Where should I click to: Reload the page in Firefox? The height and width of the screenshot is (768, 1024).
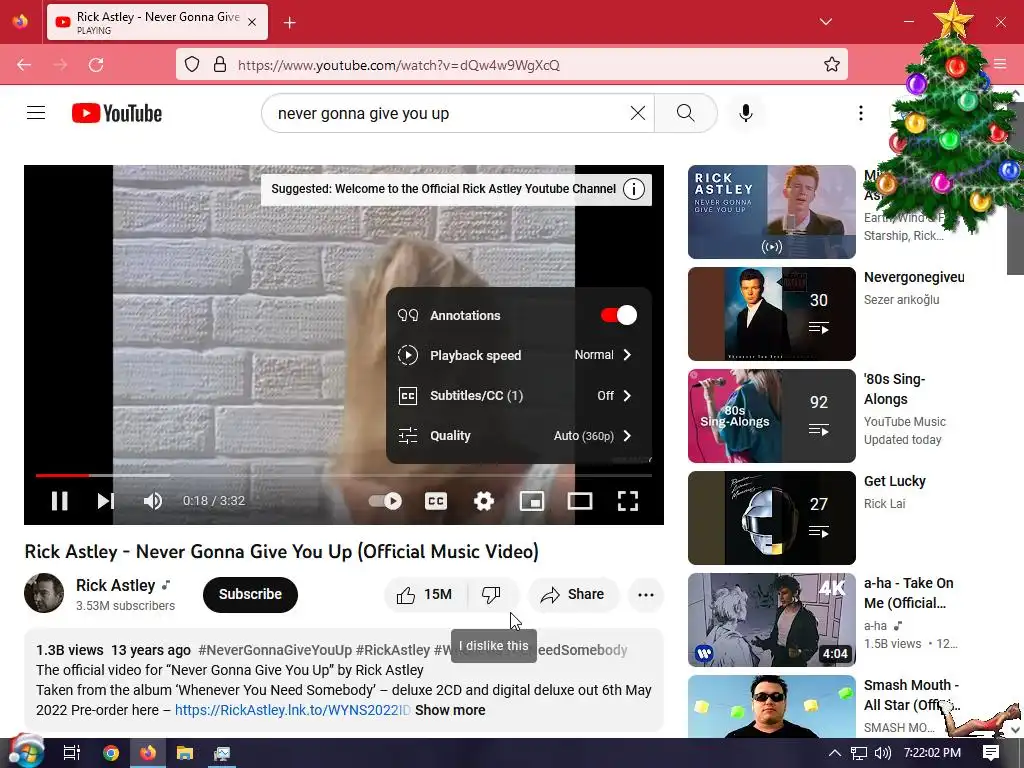point(96,65)
